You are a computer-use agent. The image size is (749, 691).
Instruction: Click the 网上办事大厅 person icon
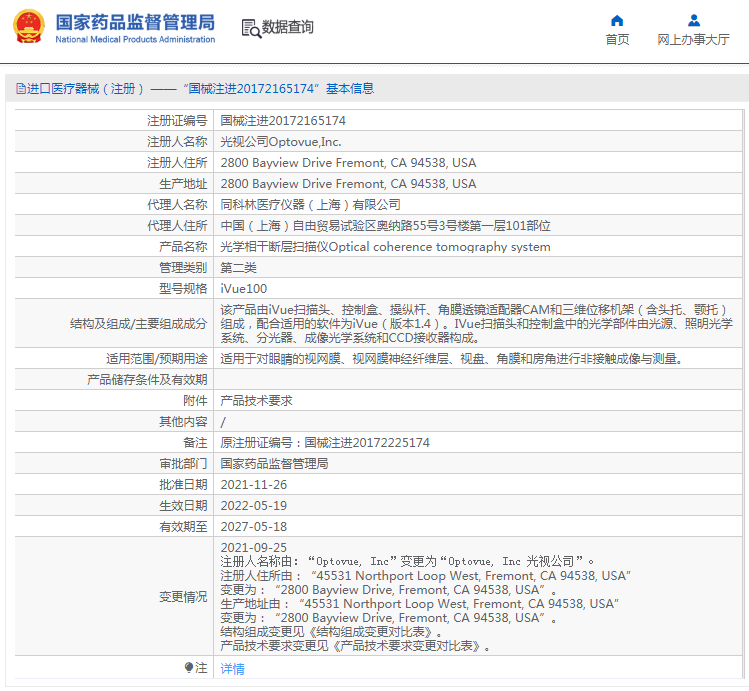693,20
